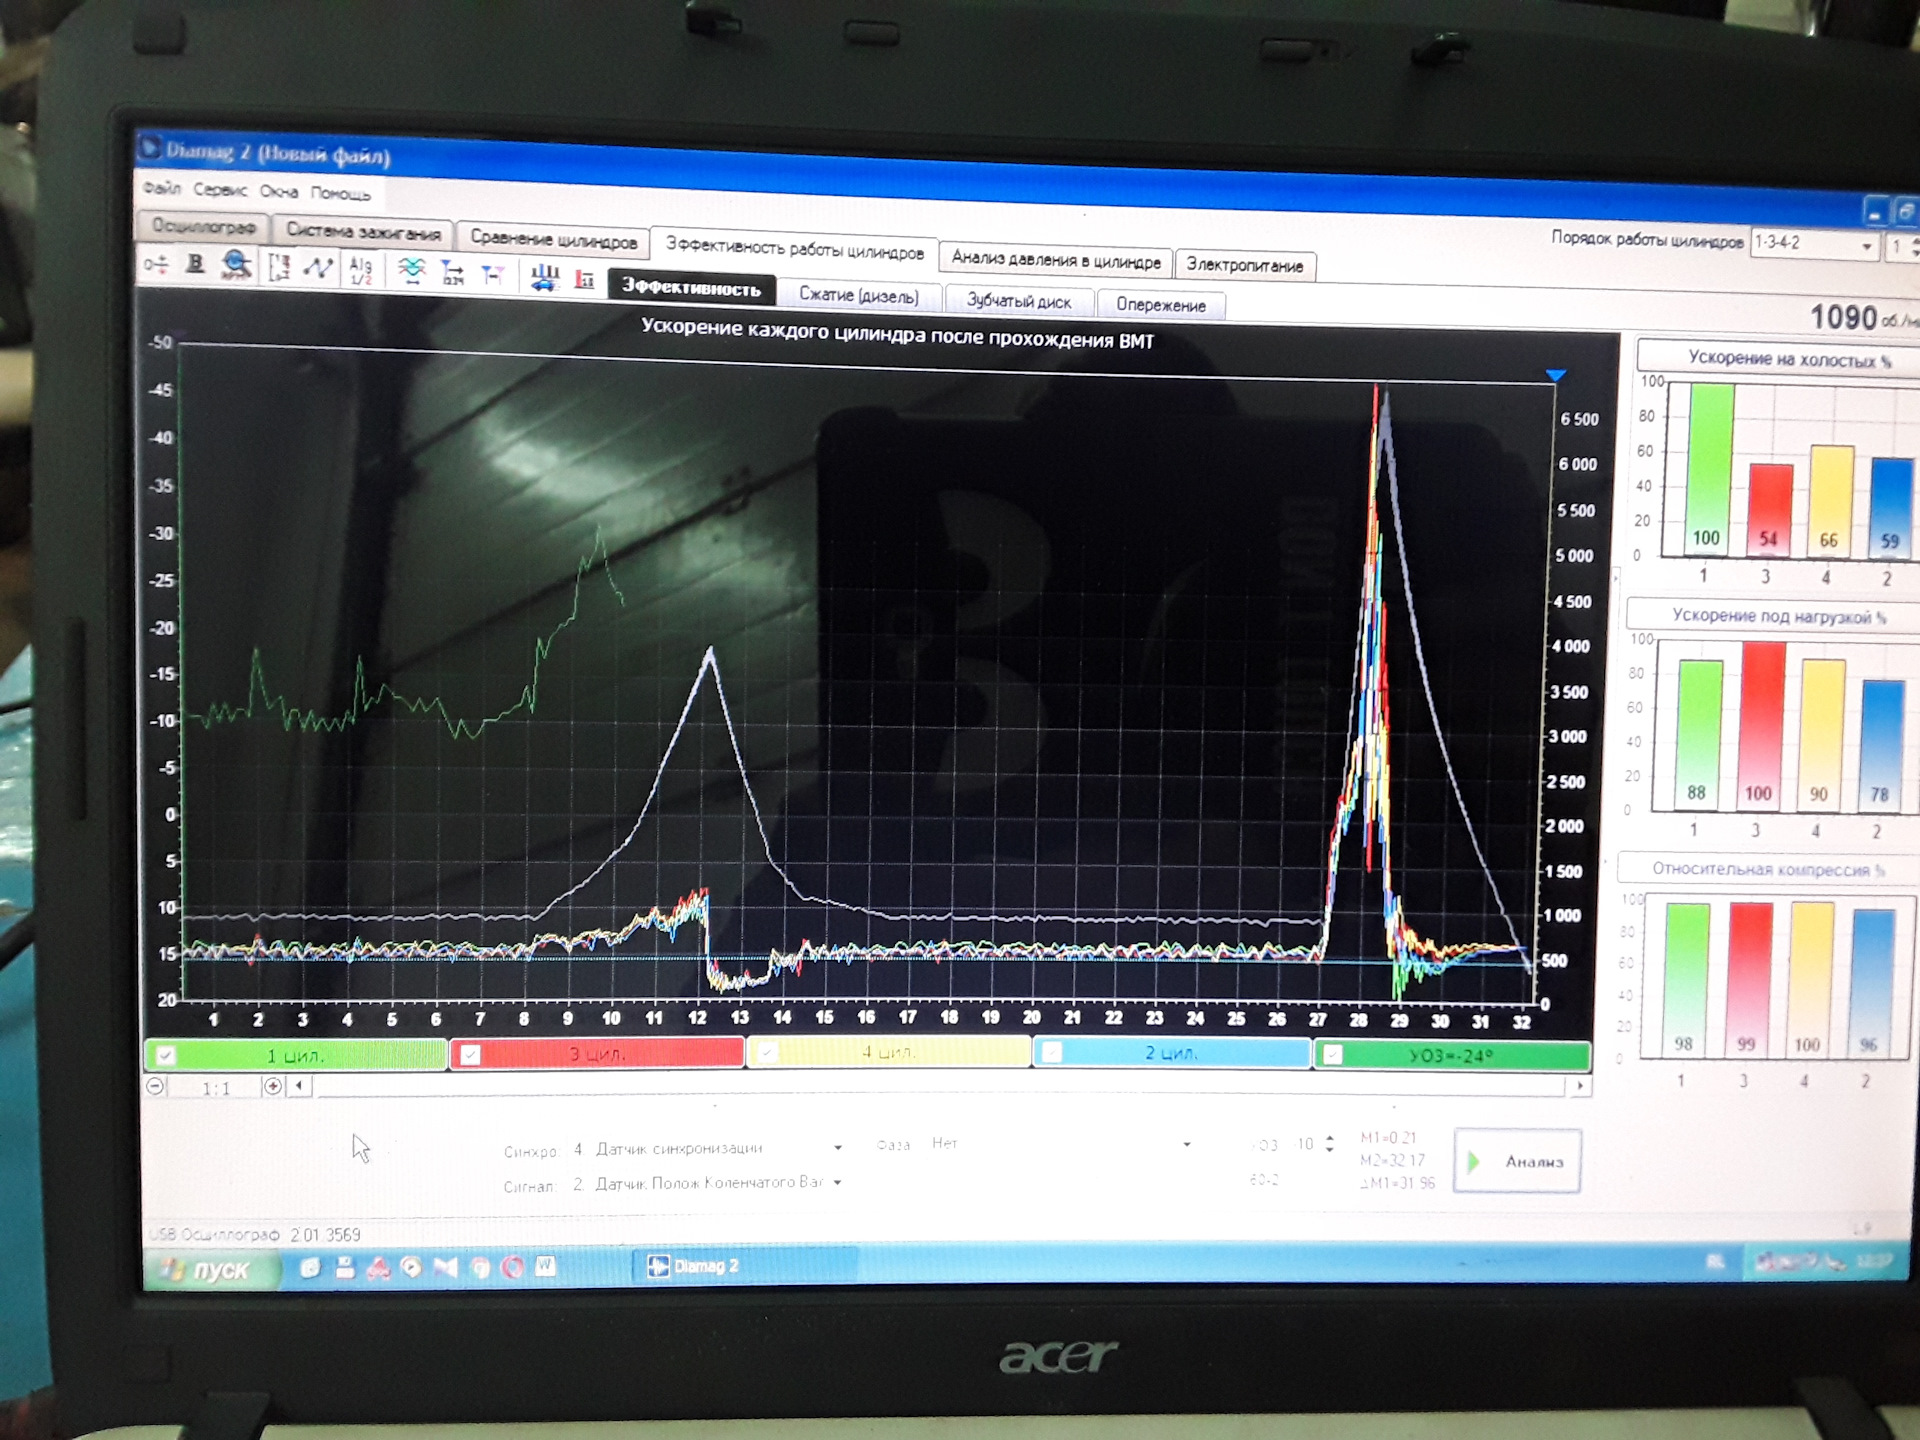Image resolution: width=1920 pixels, height=1440 pixels.
Task: Switch to the Система зажигания tab
Action: pyautogui.click(x=363, y=232)
